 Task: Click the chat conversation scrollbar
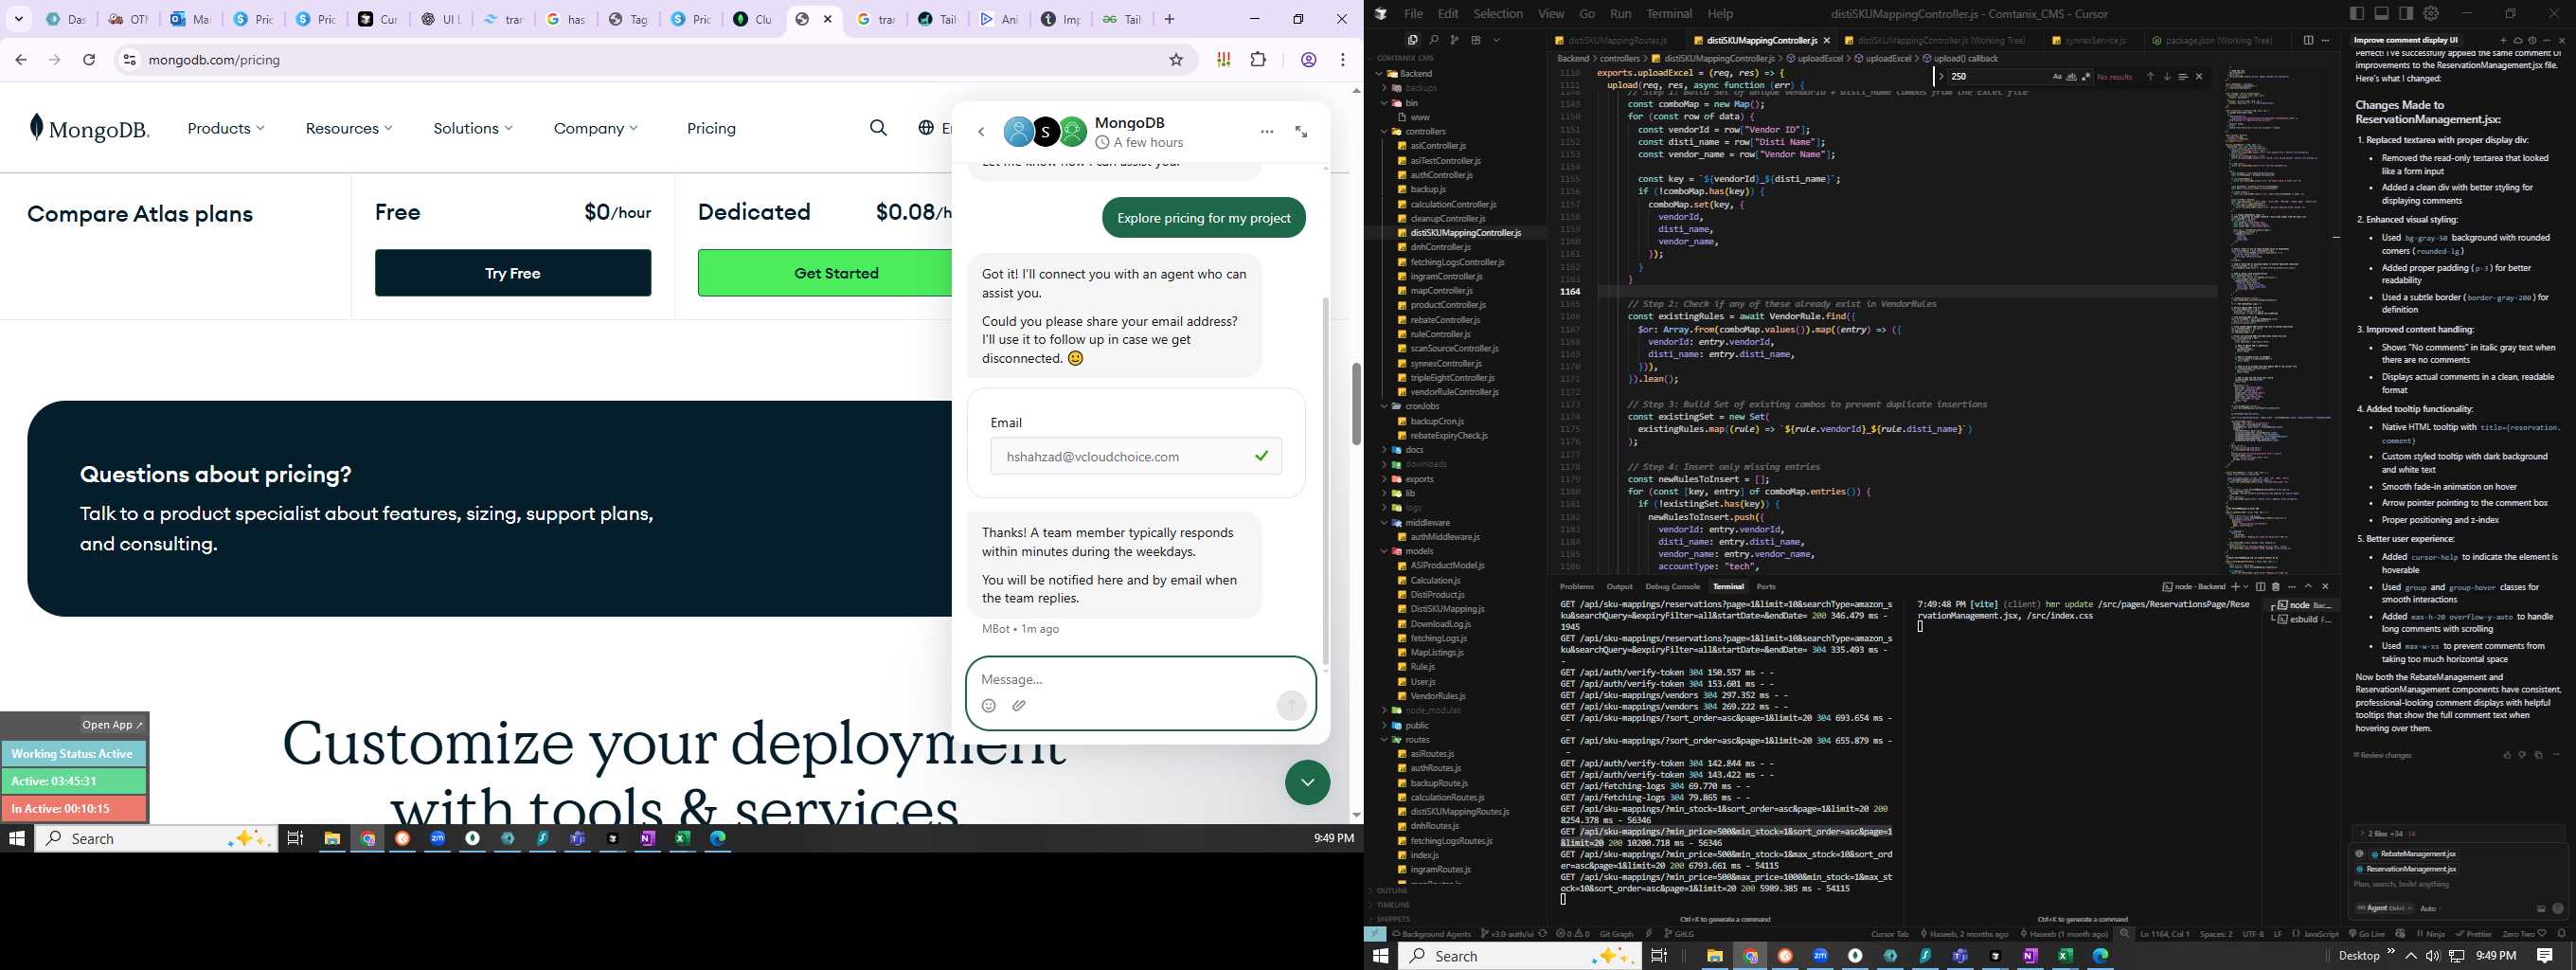1326,480
